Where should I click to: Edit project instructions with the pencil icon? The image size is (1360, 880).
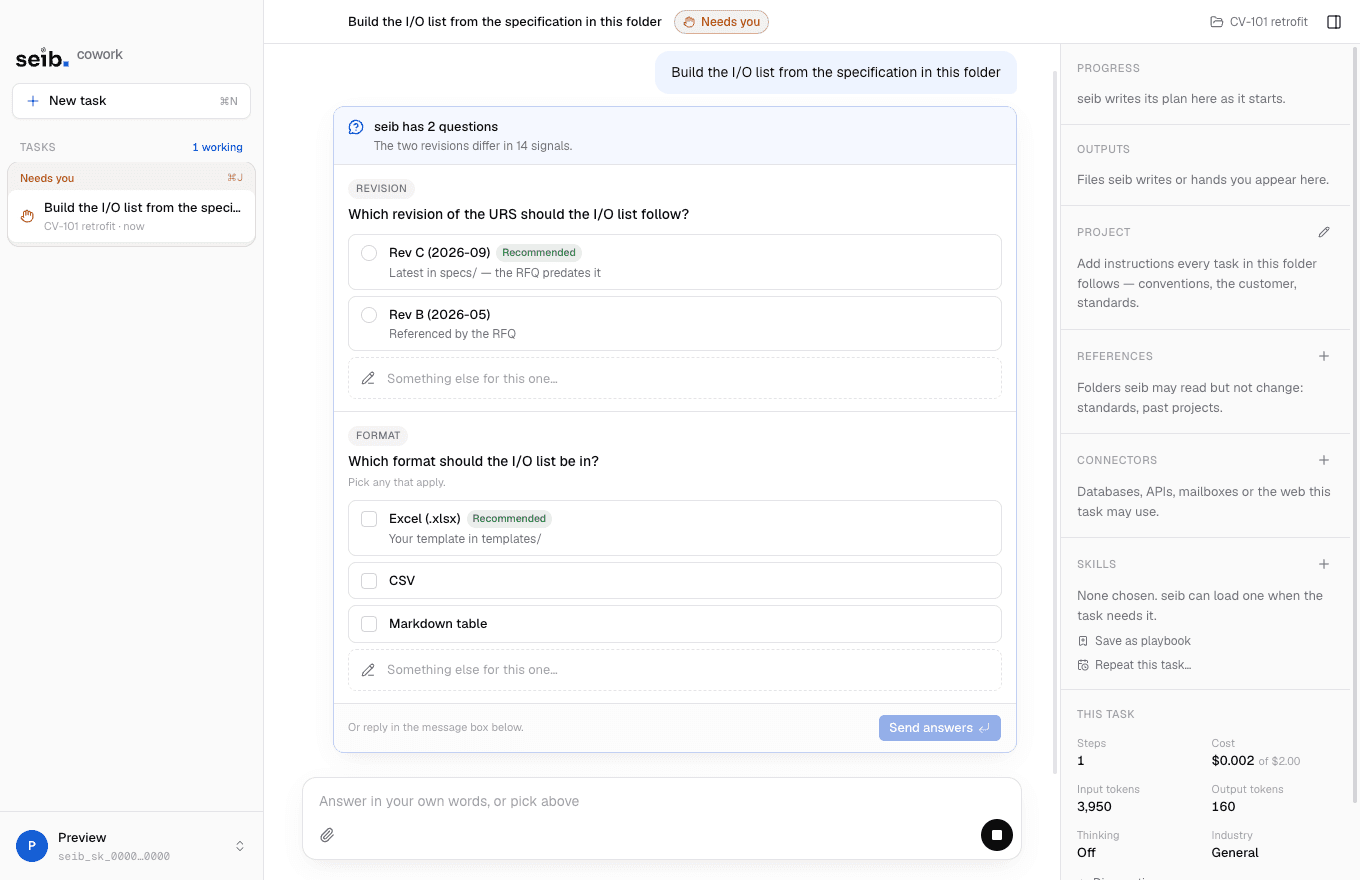tap(1324, 232)
